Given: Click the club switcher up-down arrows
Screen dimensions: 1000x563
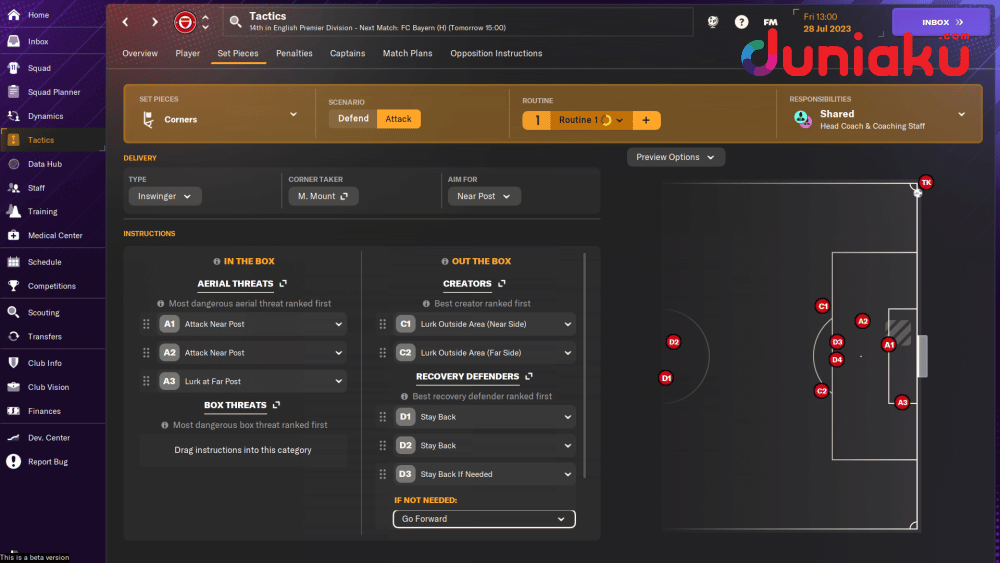Looking at the screenshot, I should point(205,22).
